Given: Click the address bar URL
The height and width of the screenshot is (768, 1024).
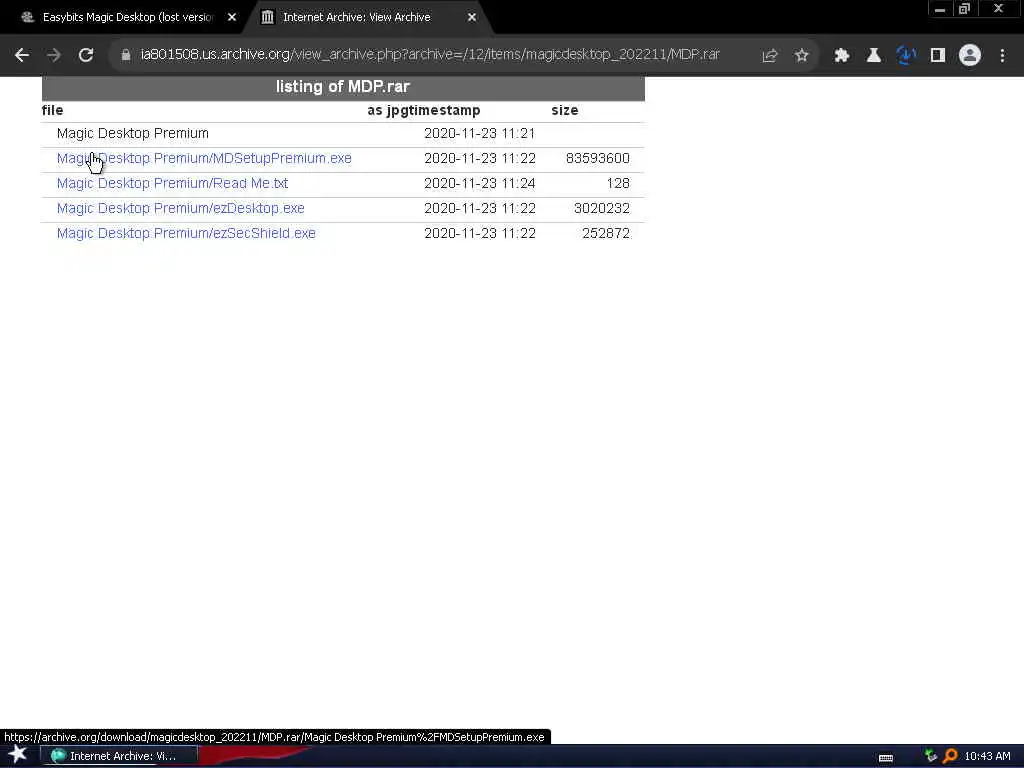Looking at the screenshot, I should tap(430, 55).
